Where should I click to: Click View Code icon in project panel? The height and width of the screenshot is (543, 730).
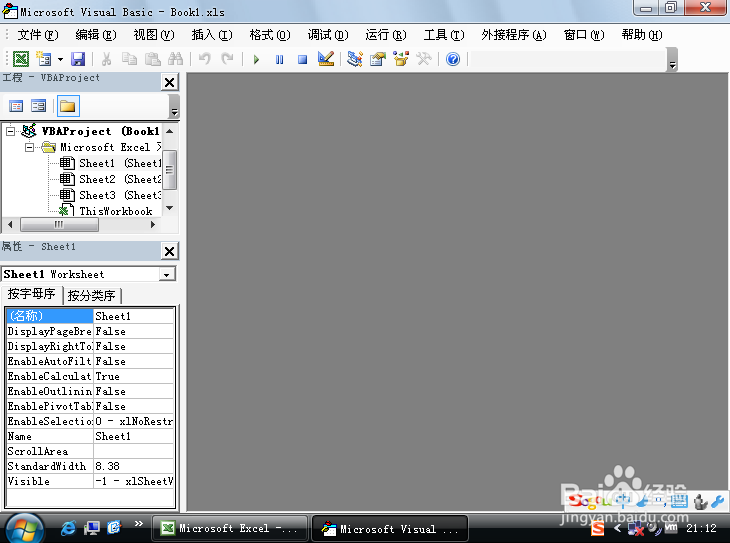click(16, 106)
